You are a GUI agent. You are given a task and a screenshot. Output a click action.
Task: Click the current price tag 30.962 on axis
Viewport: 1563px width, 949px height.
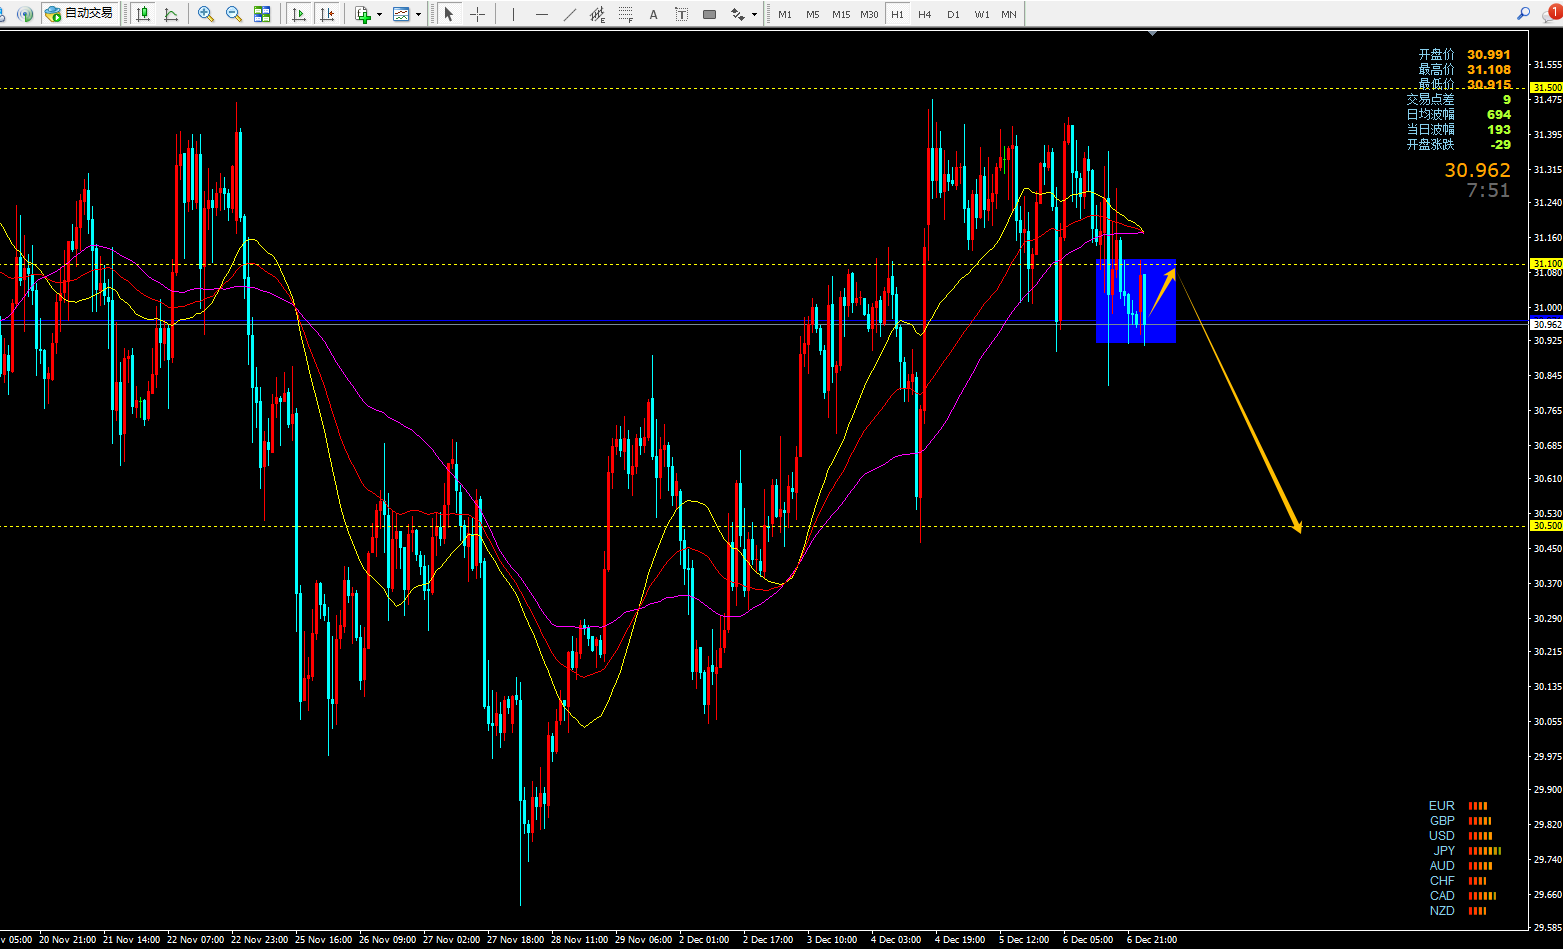1546,324
